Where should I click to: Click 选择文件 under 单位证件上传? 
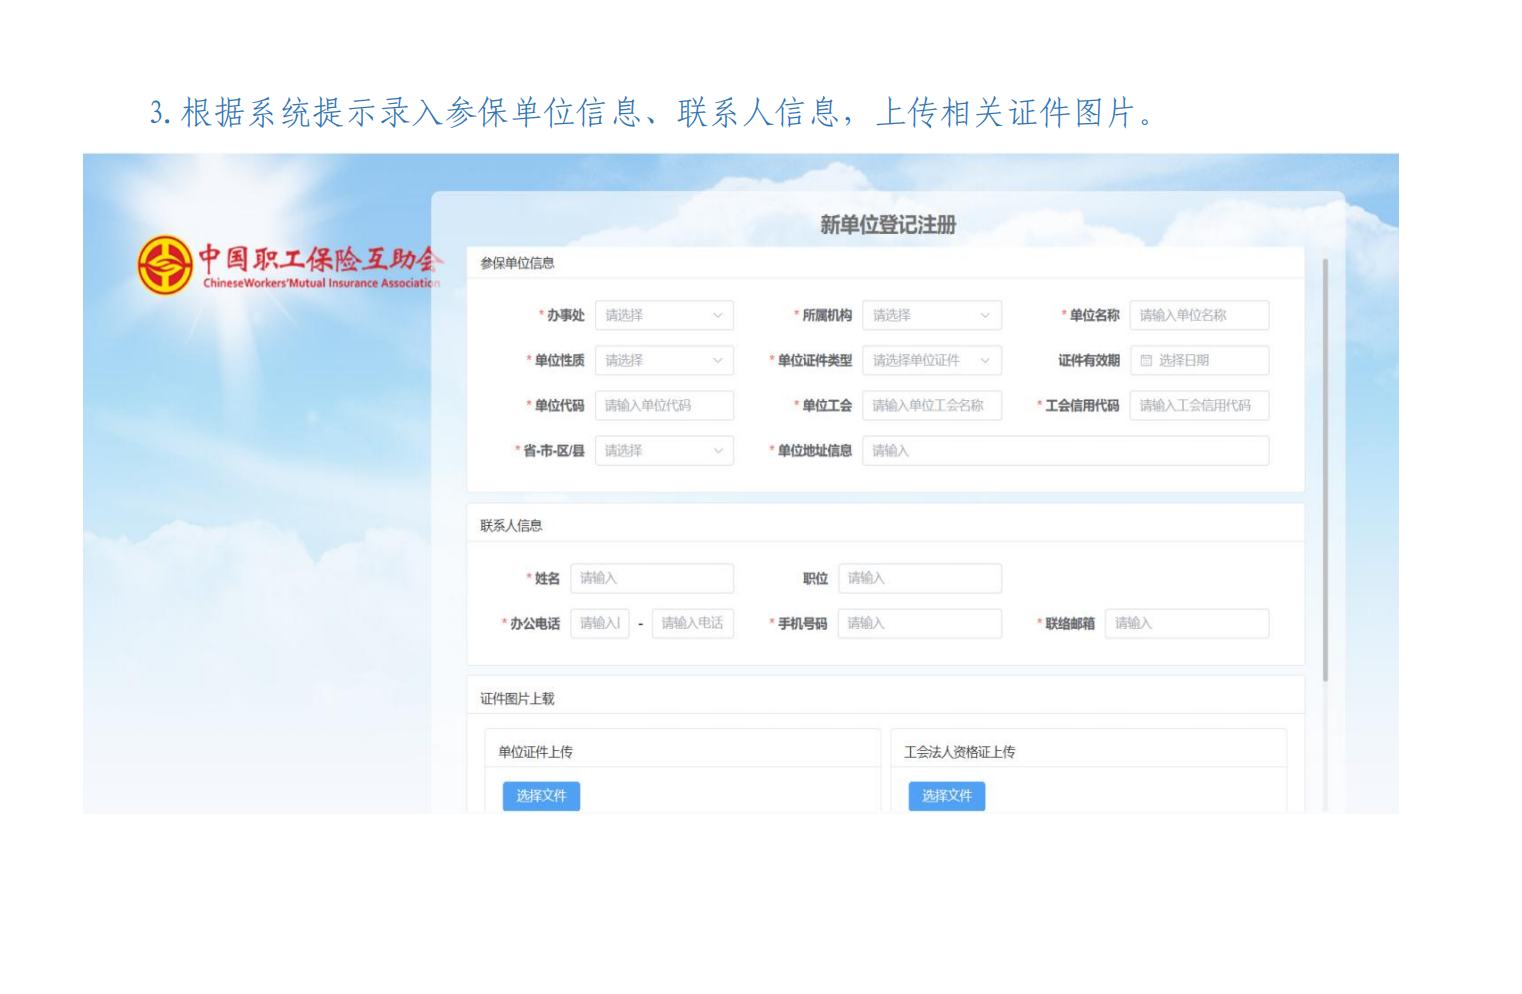point(541,796)
